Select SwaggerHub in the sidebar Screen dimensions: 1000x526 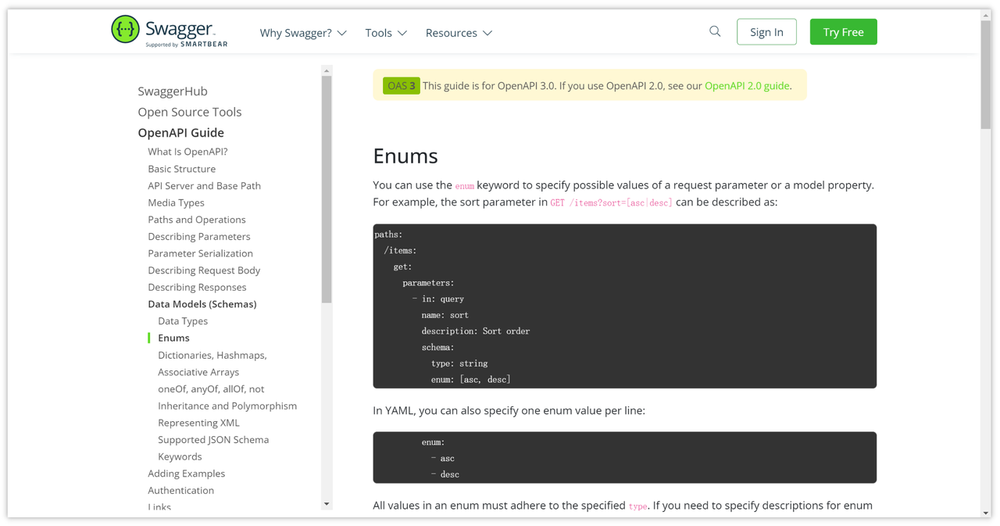(x=172, y=91)
